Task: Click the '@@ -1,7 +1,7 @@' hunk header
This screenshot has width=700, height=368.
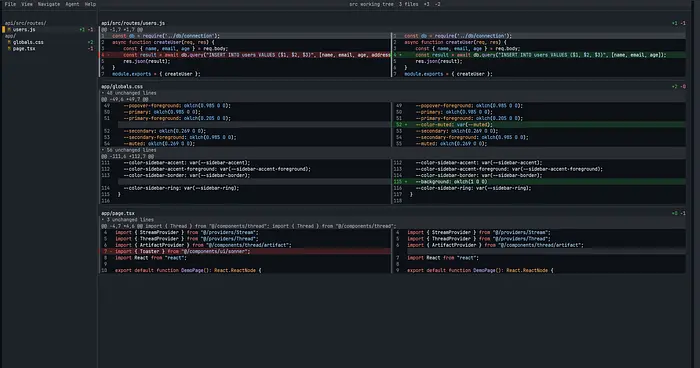Action: click(121, 29)
